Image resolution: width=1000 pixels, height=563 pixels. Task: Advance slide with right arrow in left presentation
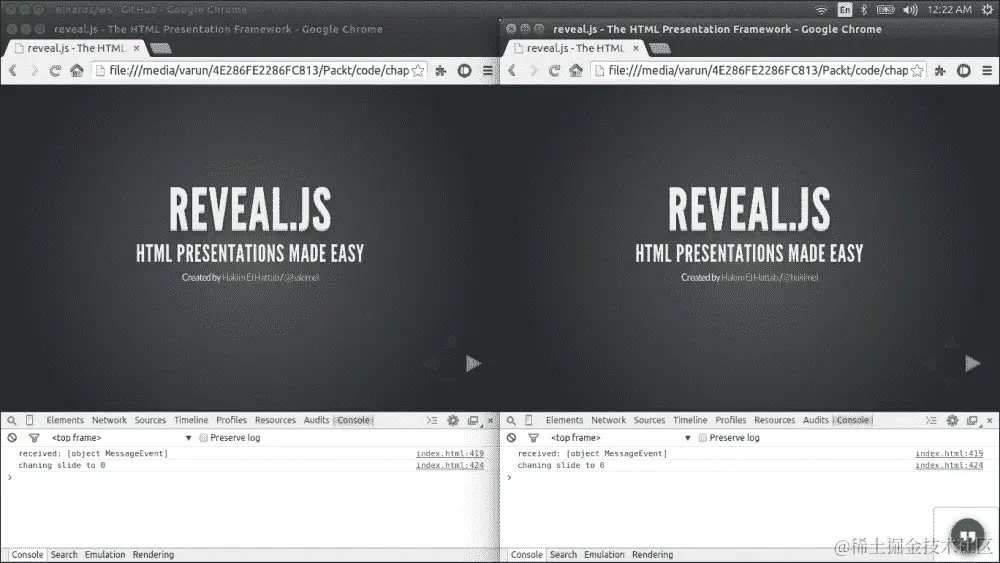pyautogui.click(x=473, y=363)
